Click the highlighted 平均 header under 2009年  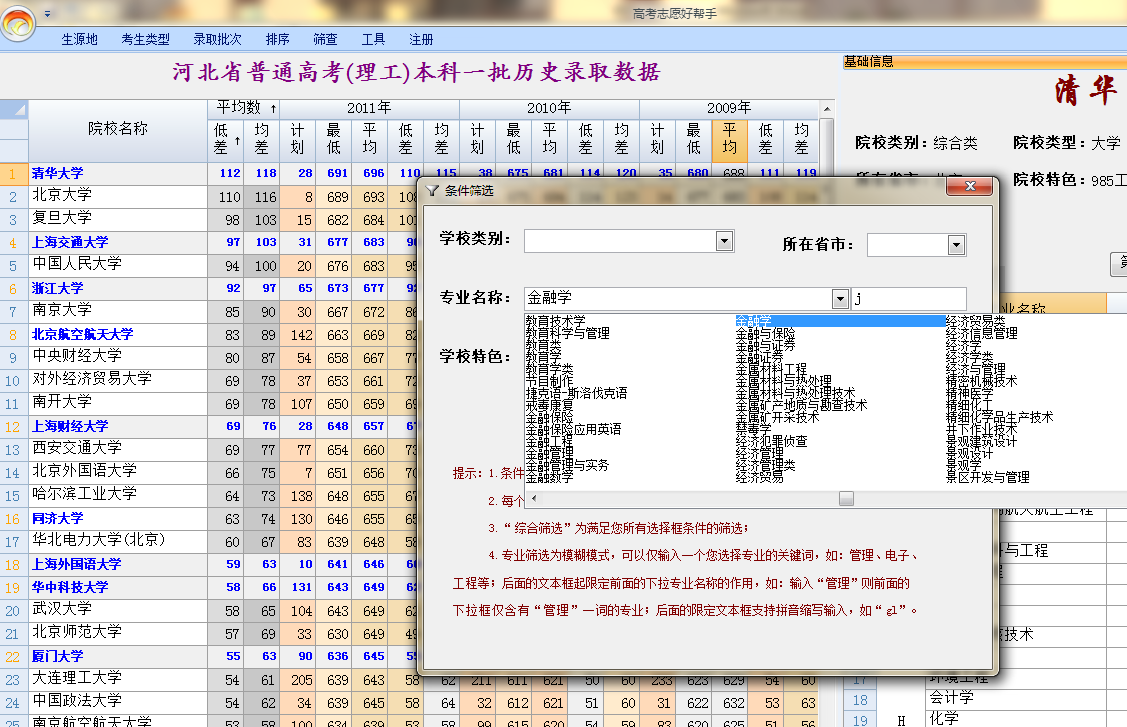pyautogui.click(x=729, y=140)
